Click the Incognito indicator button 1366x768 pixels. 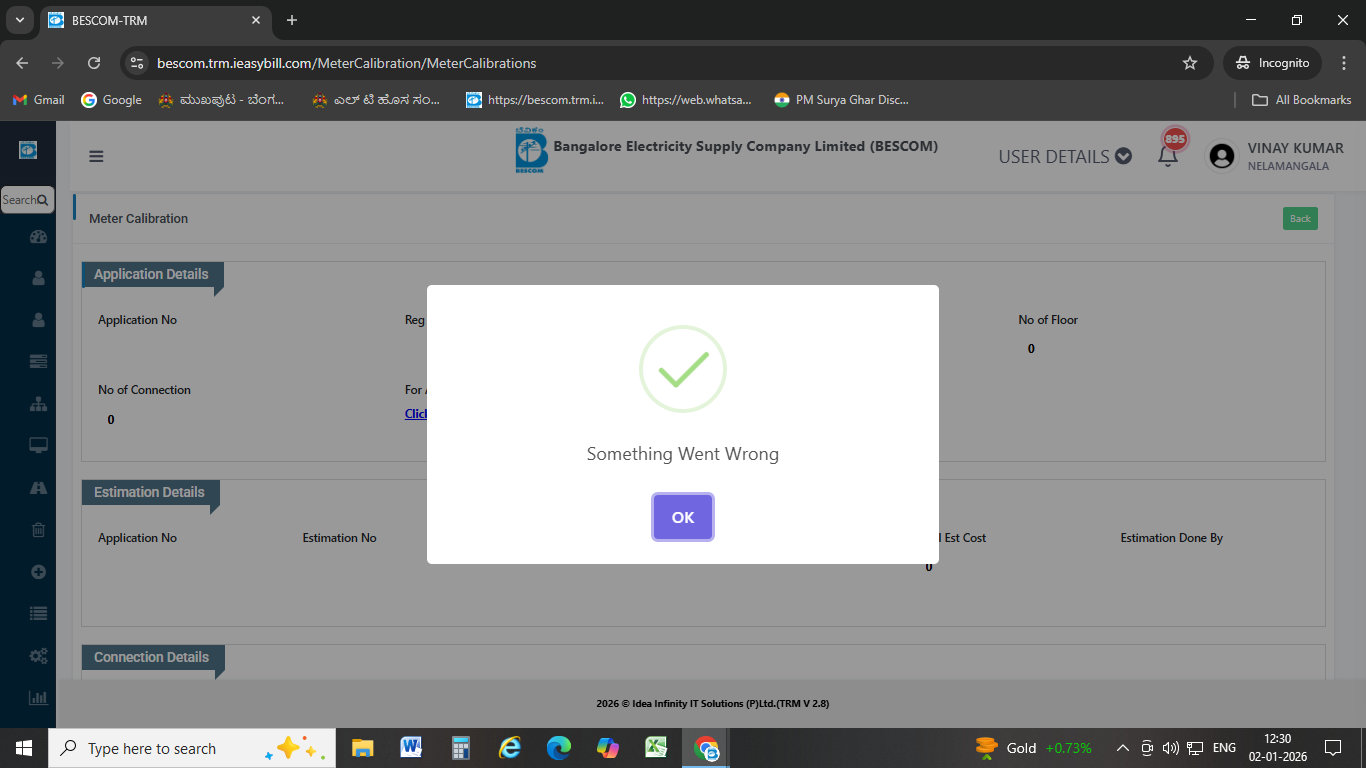(x=1272, y=63)
